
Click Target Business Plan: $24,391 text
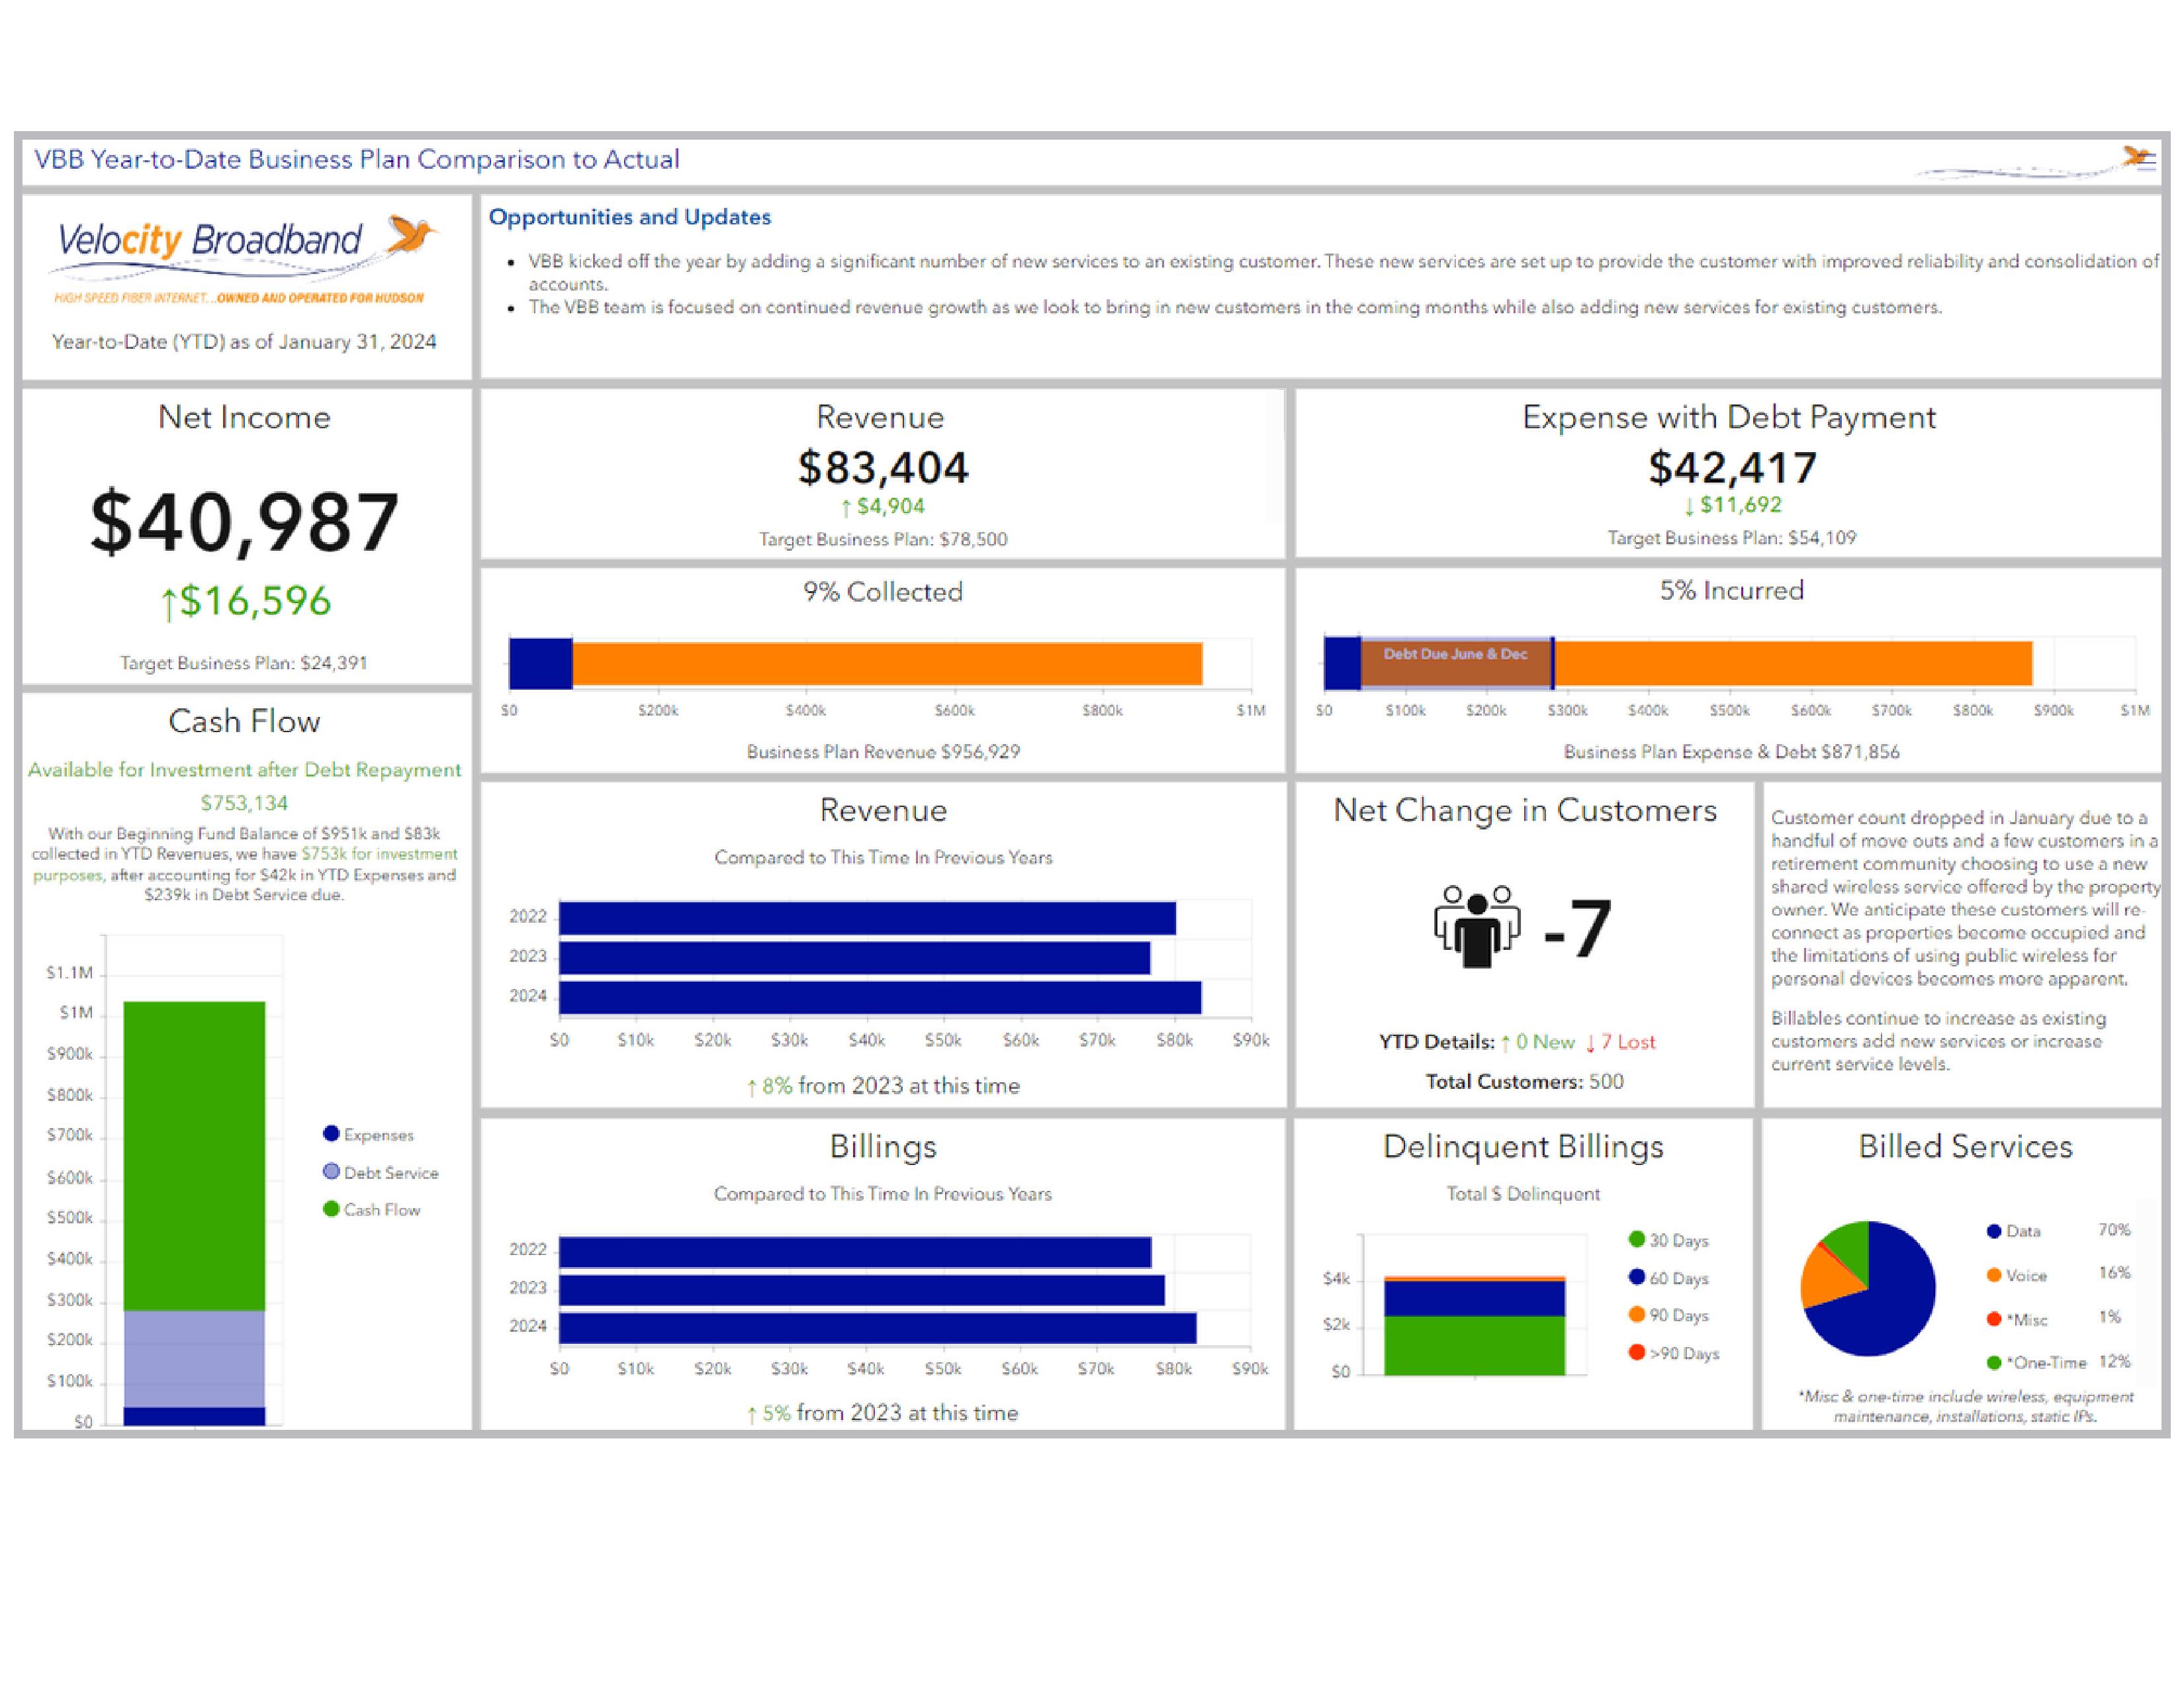click(x=244, y=663)
